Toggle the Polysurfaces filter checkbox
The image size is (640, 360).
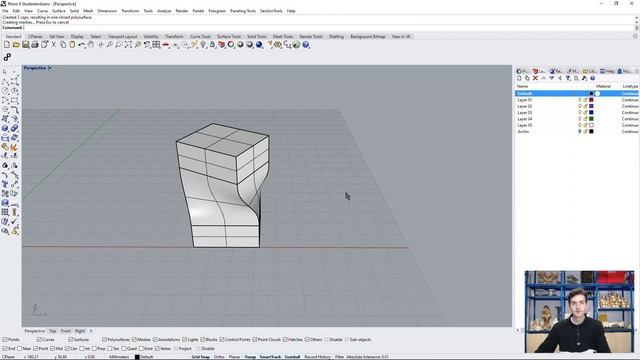point(104,340)
